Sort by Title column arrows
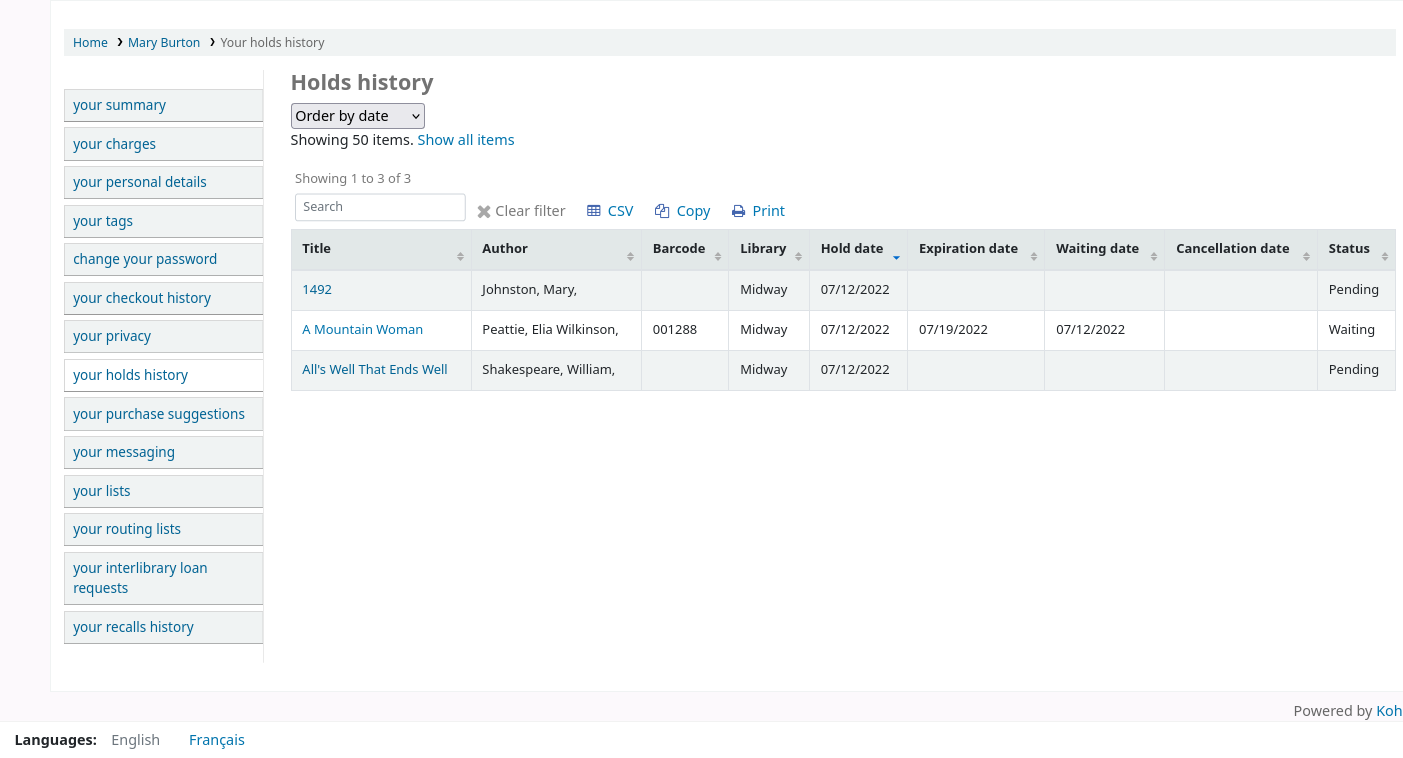1403x758 pixels. 460,257
